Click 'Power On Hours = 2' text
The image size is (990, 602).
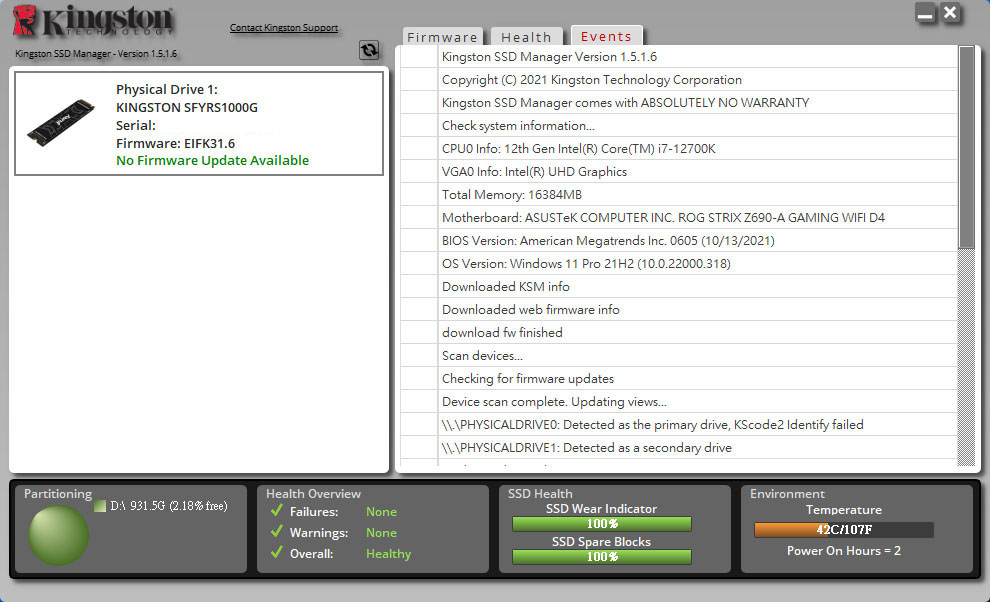click(844, 551)
